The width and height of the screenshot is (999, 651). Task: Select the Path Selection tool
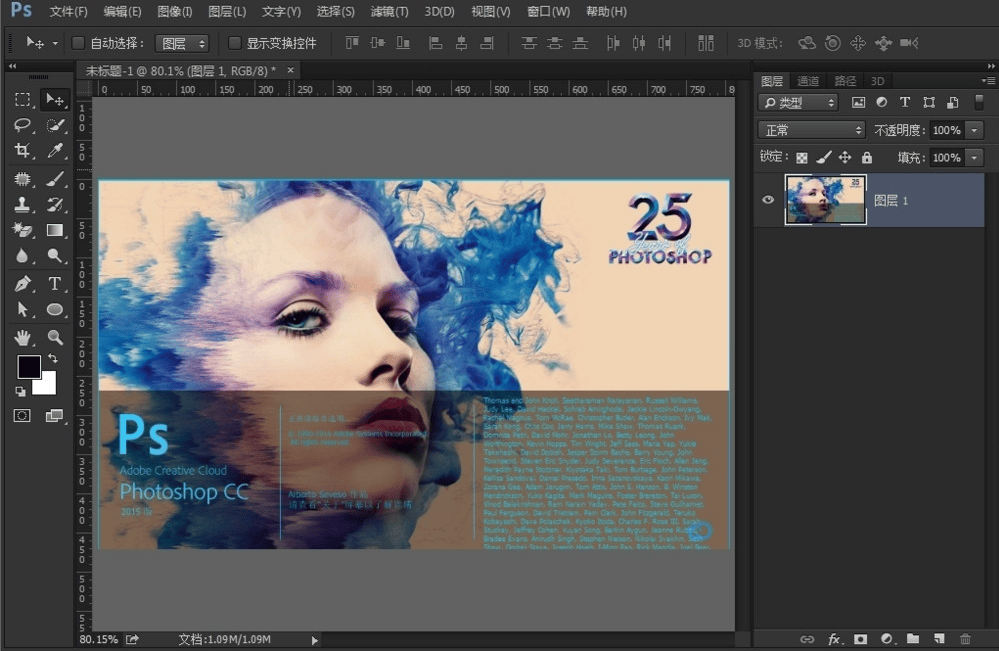(x=22, y=310)
